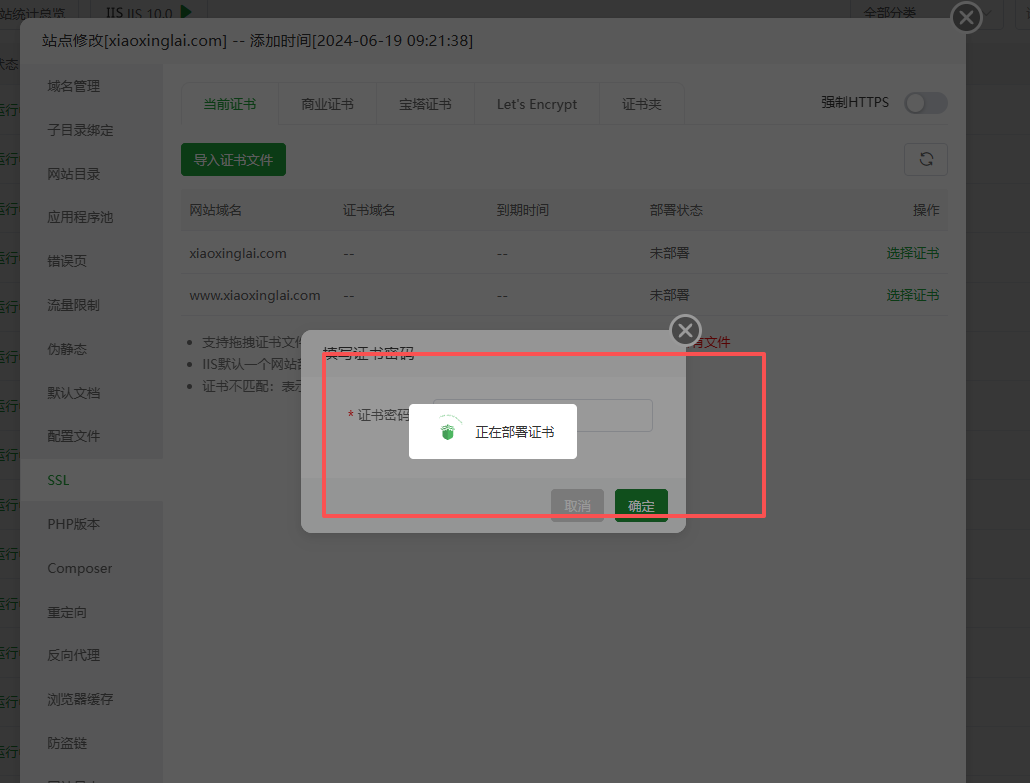
Task: Toggle the 强制HTTPS switch
Action: tap(925, 103)
